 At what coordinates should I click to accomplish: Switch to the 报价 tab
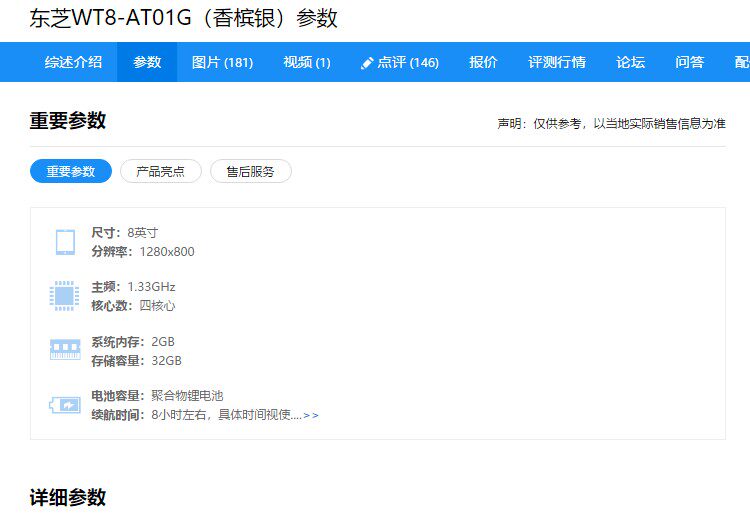483,62
